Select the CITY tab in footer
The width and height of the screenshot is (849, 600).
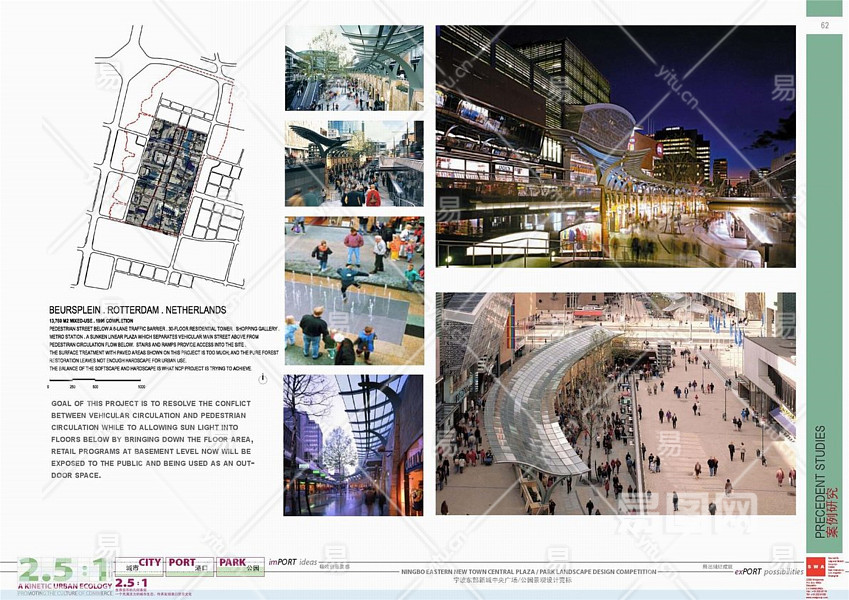pyautogui.click(x=139, y=566)
